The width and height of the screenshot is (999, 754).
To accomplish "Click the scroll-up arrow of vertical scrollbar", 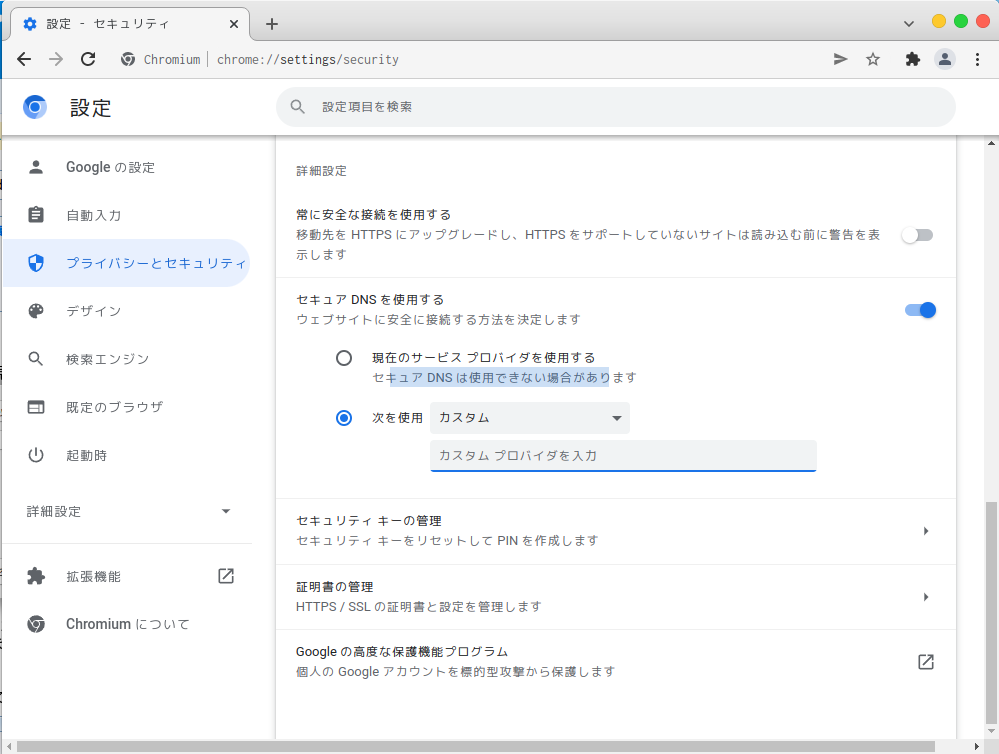I will [x=991, y=143].
